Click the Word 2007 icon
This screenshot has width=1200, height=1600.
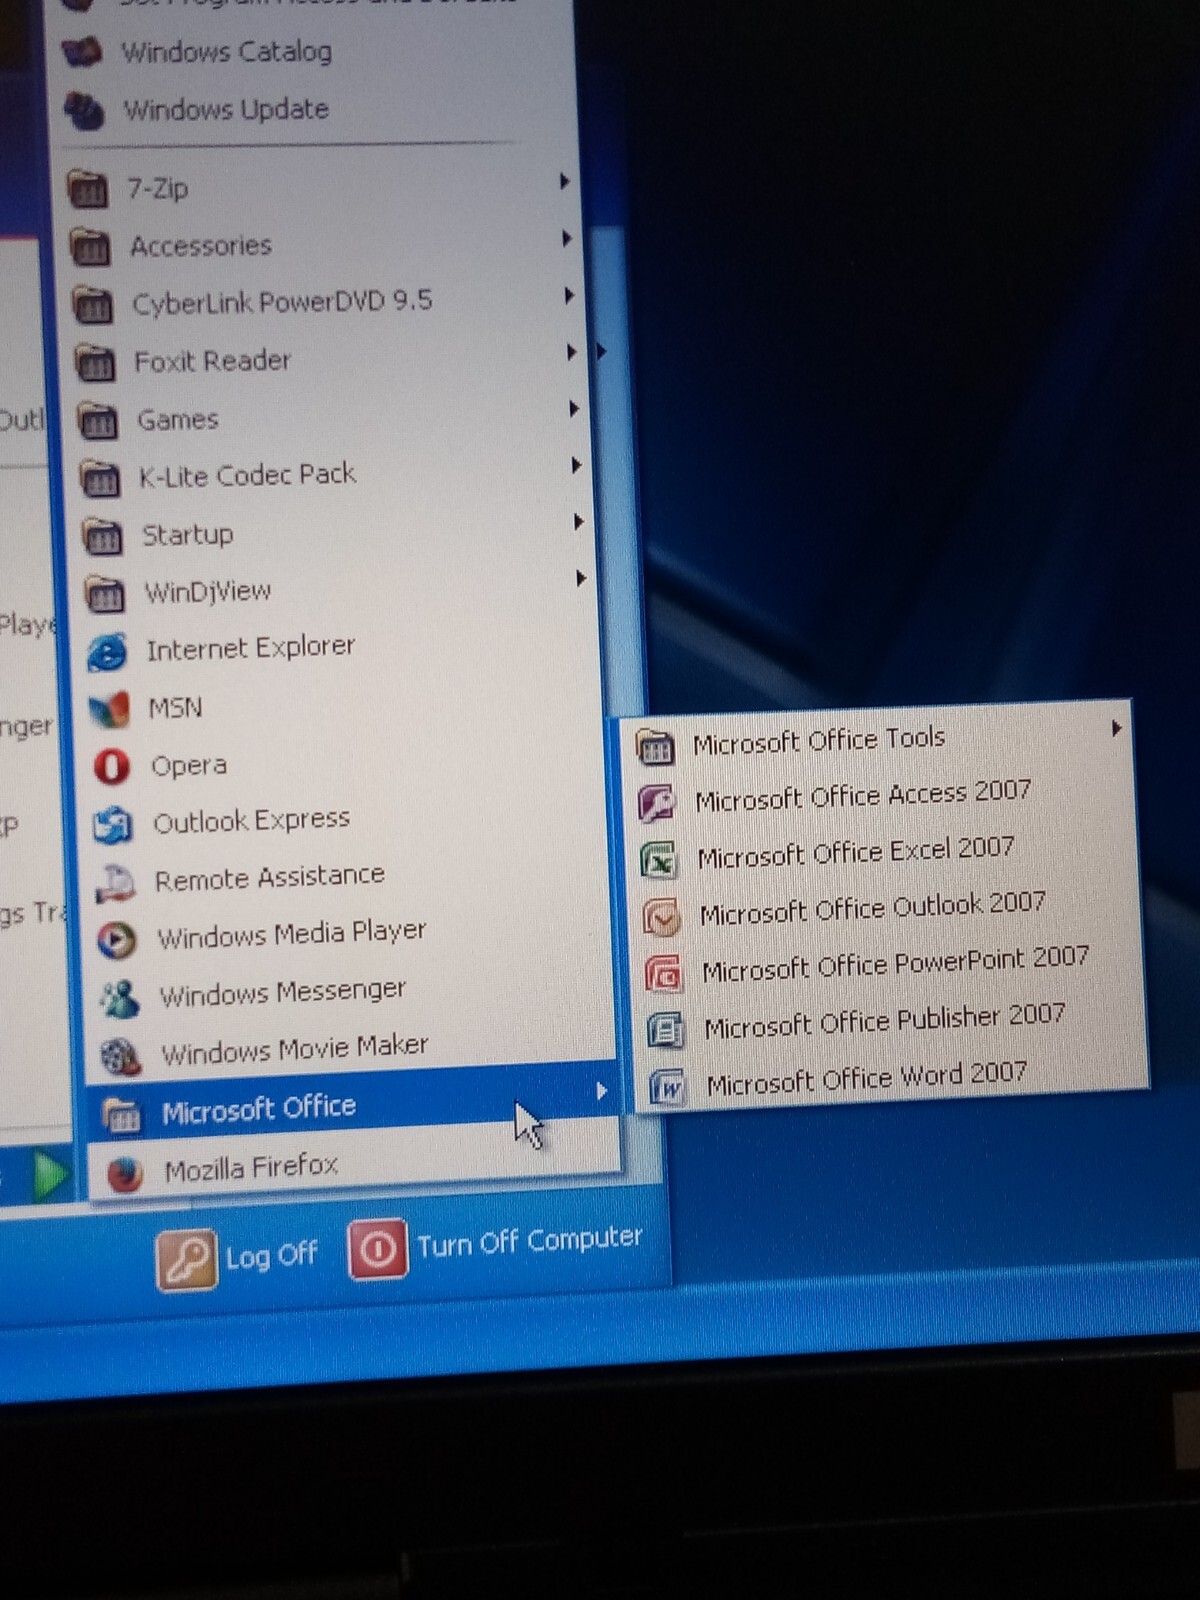pyautogui.click(x=667, y=1086)
